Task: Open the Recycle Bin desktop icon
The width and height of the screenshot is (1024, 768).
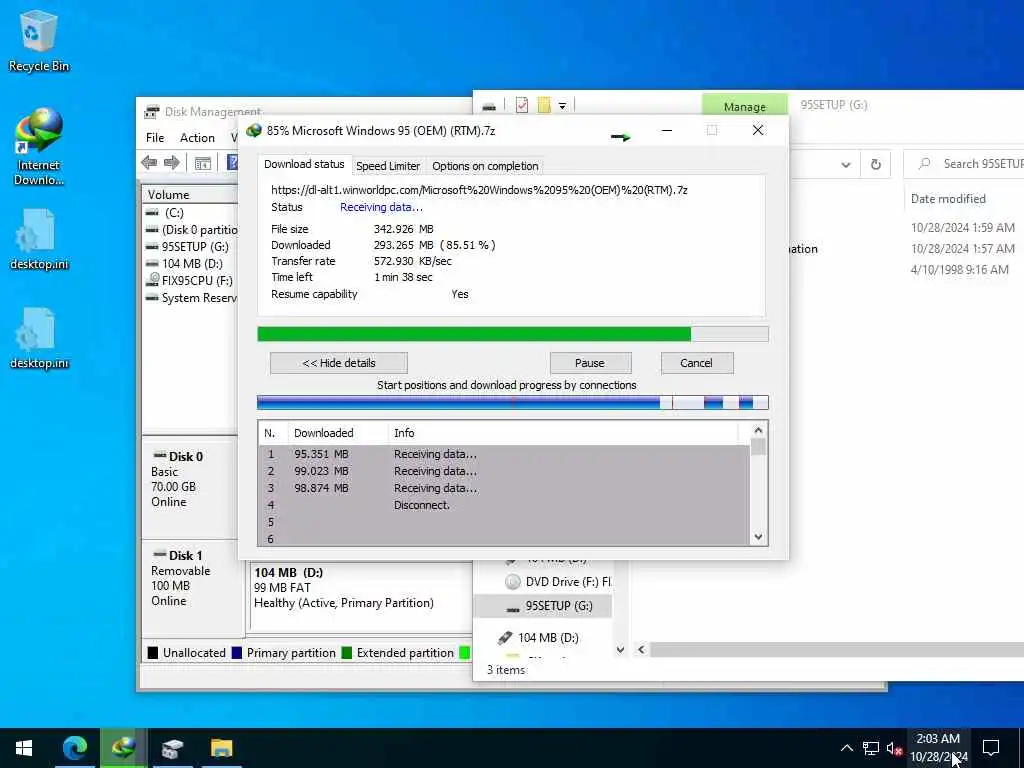Action: click(x=38, y=42)
